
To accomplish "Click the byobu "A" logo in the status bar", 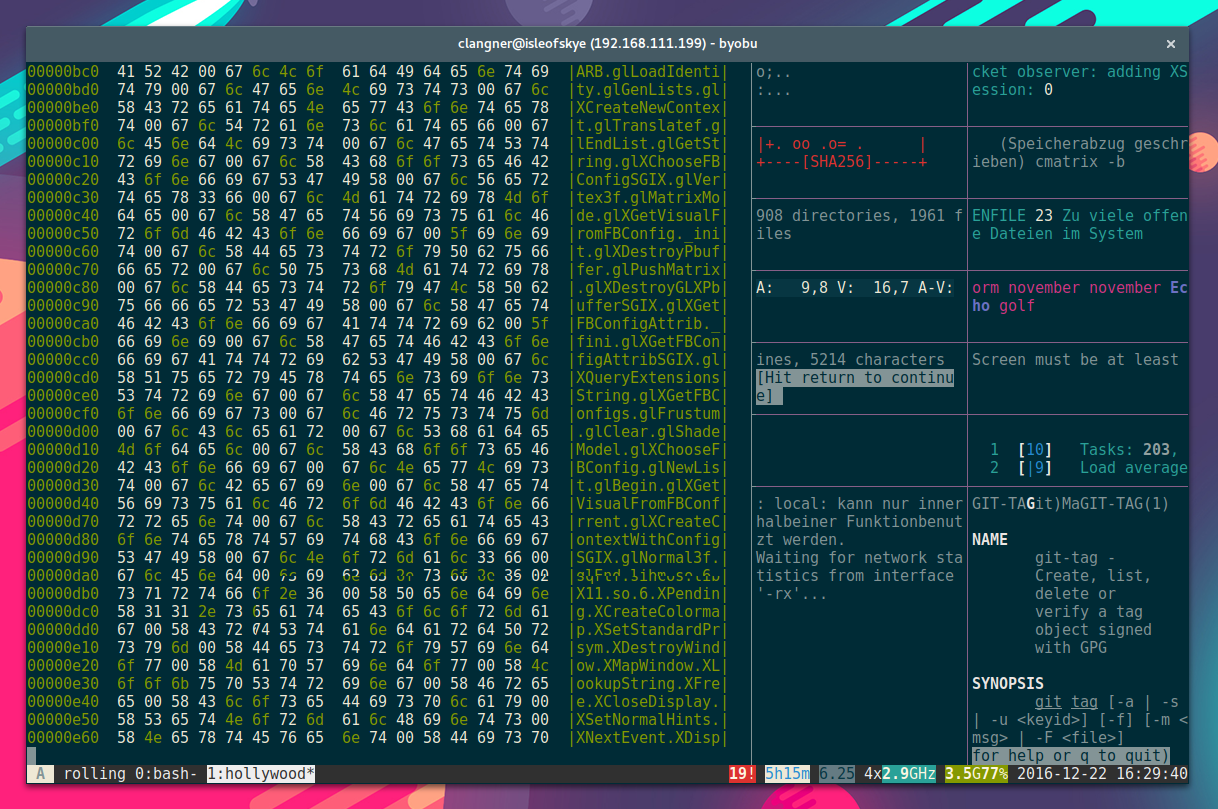I will (x=41, y=773).
